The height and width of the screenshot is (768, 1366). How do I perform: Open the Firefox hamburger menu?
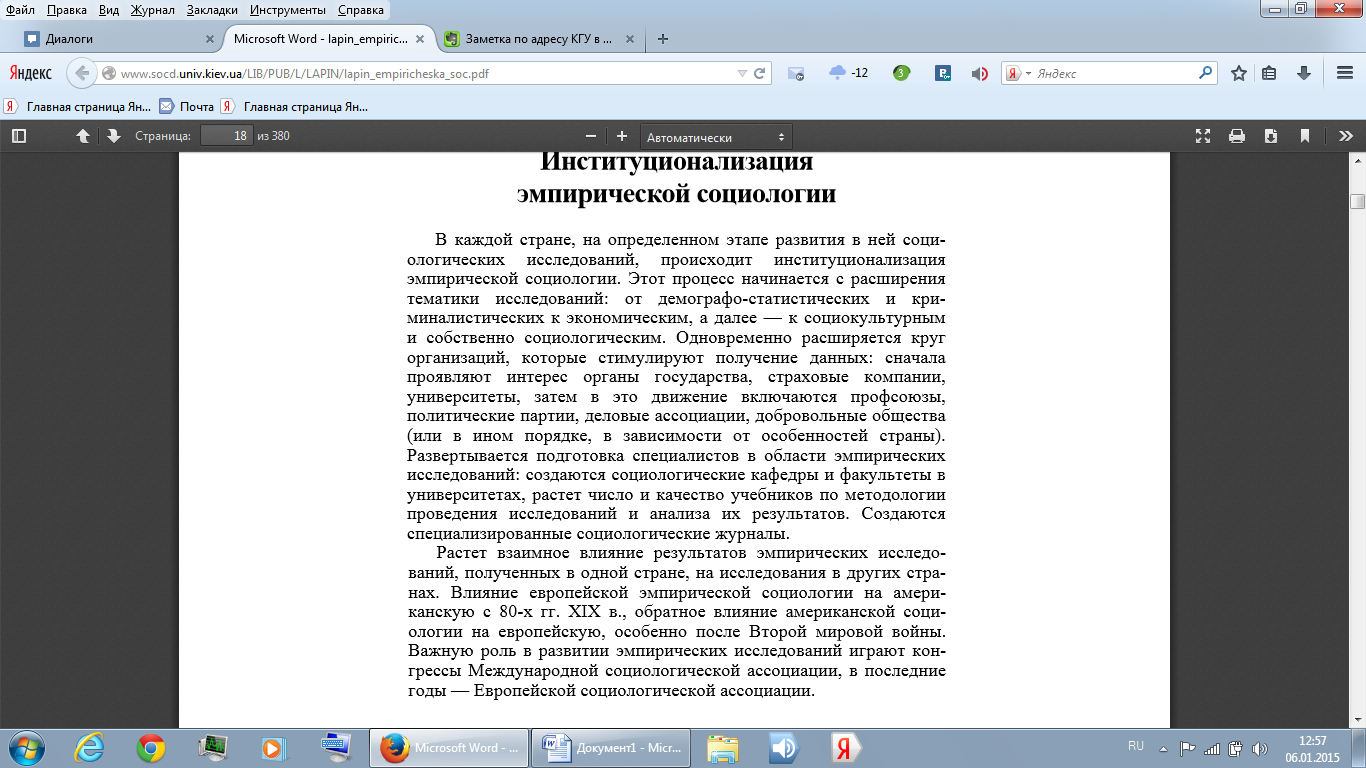click(x=1345, y=73)
